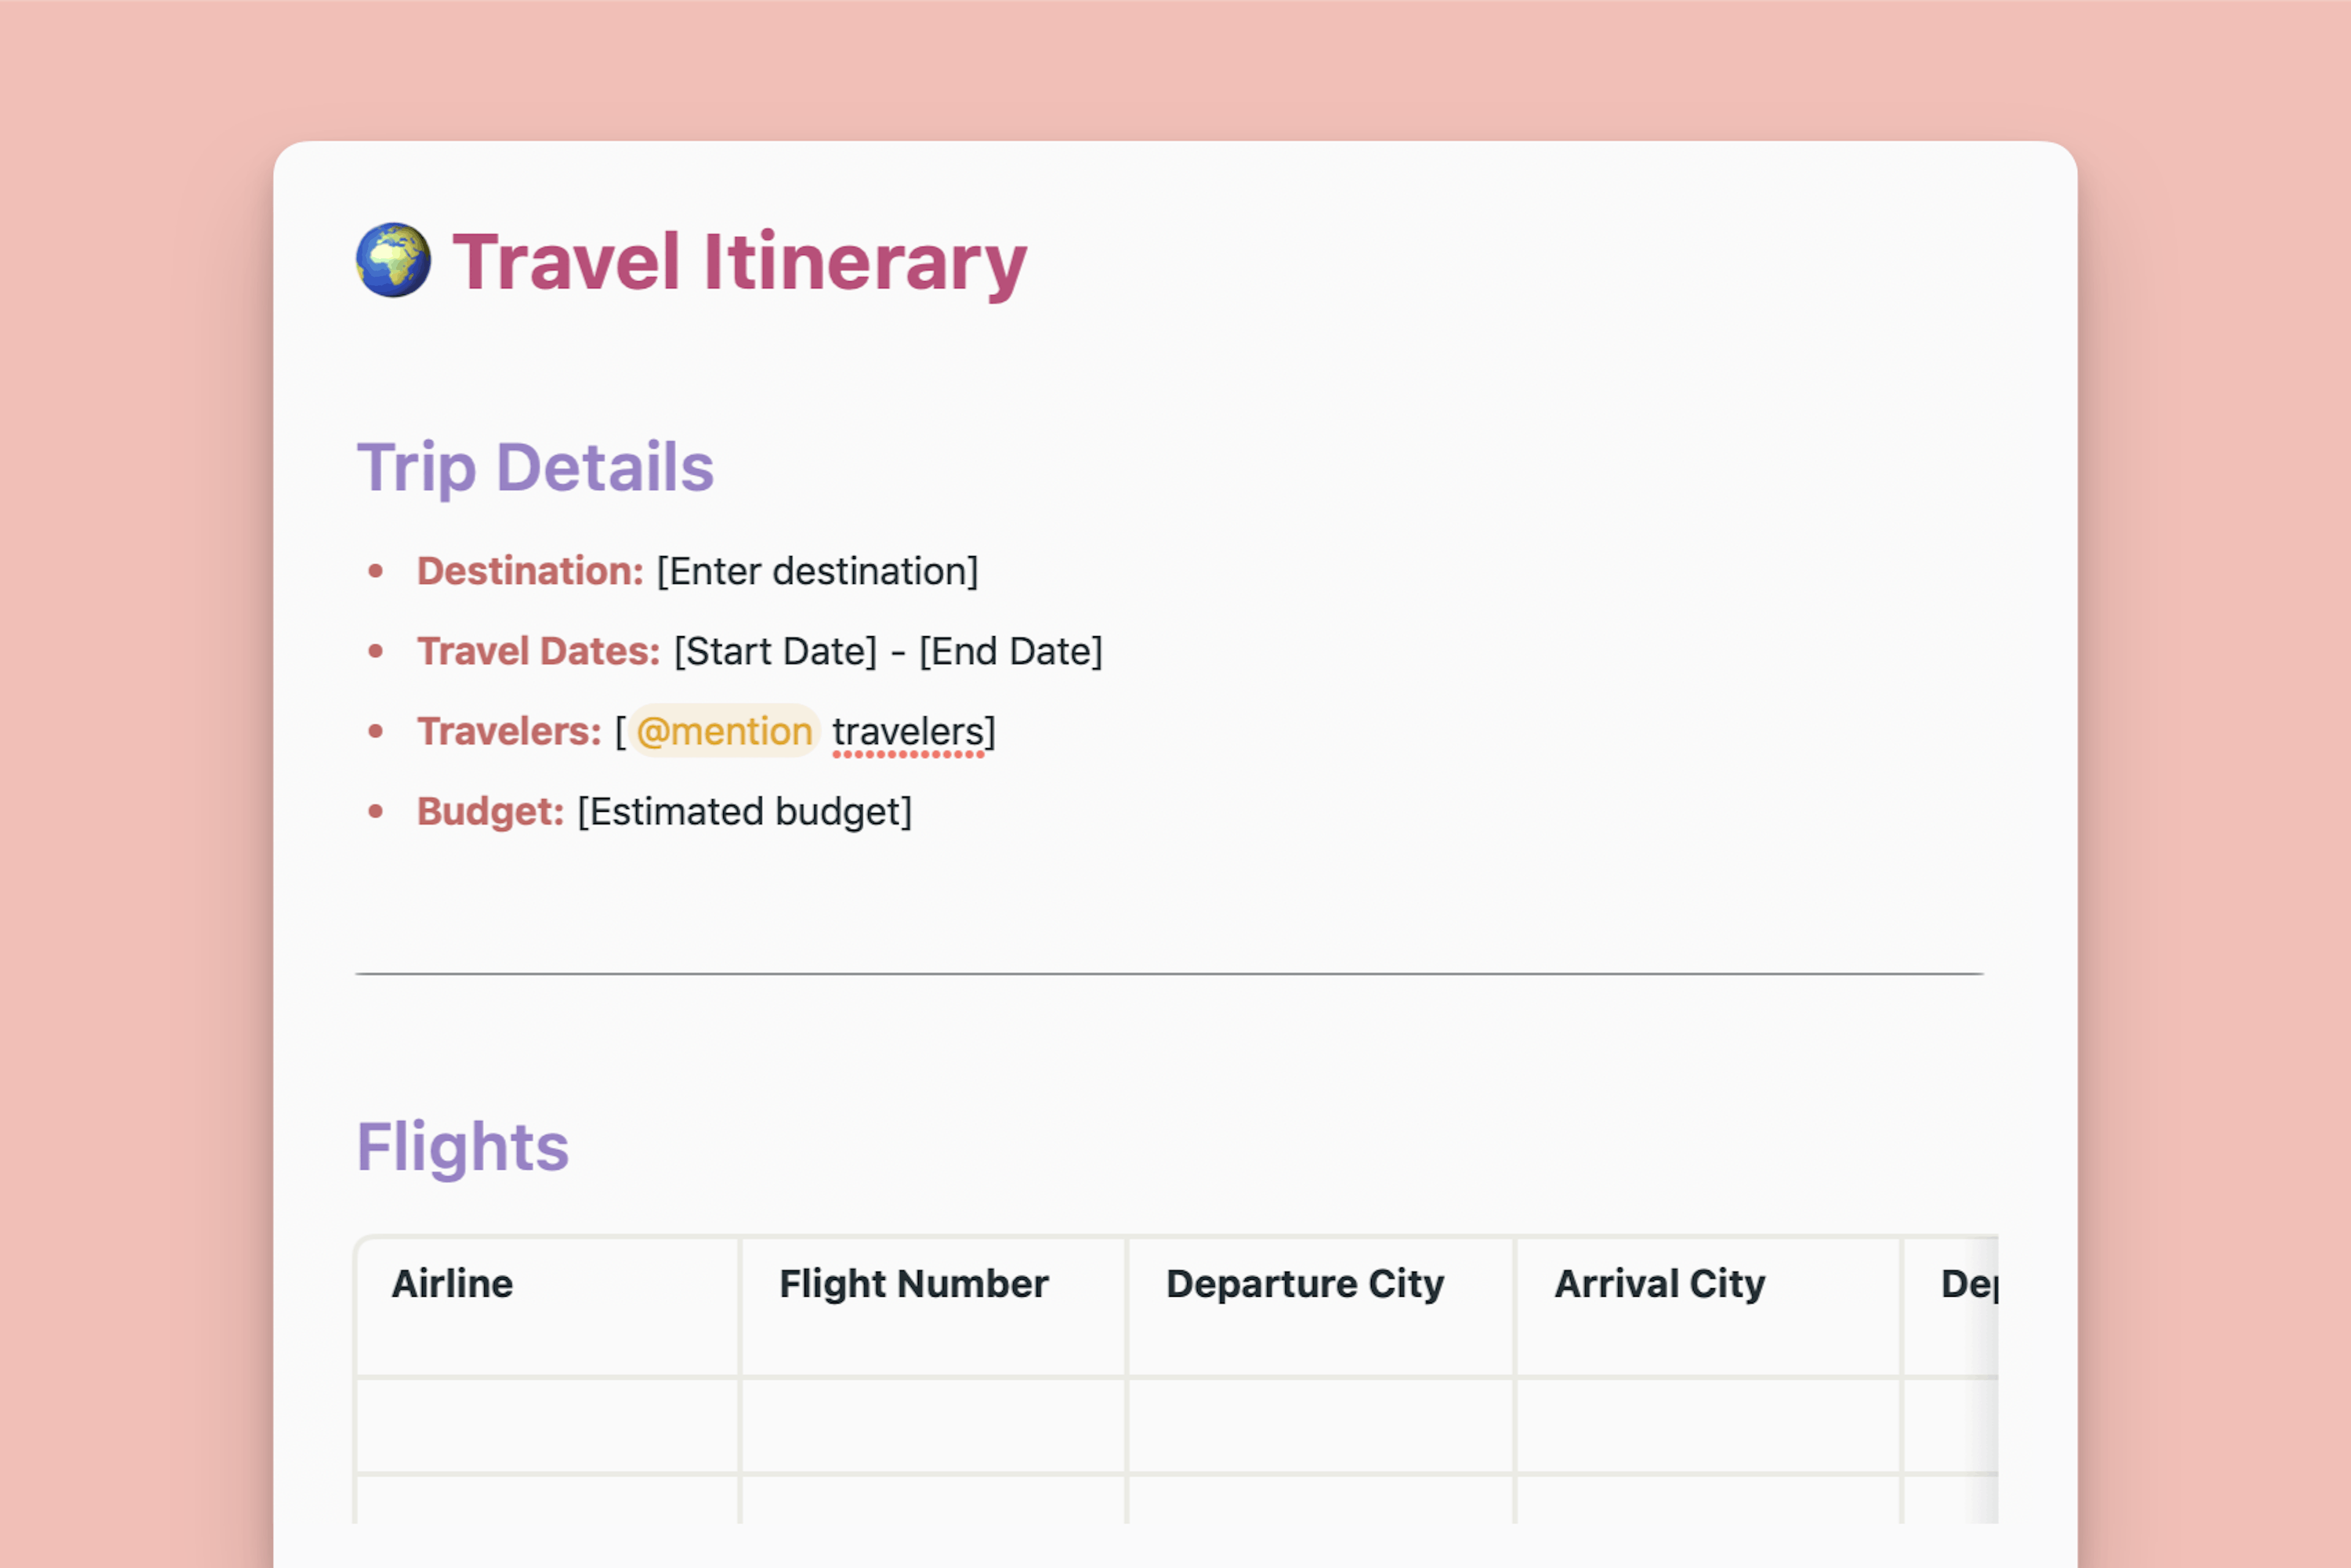Click the [Estimated budget] placeholder

(744, 811)
